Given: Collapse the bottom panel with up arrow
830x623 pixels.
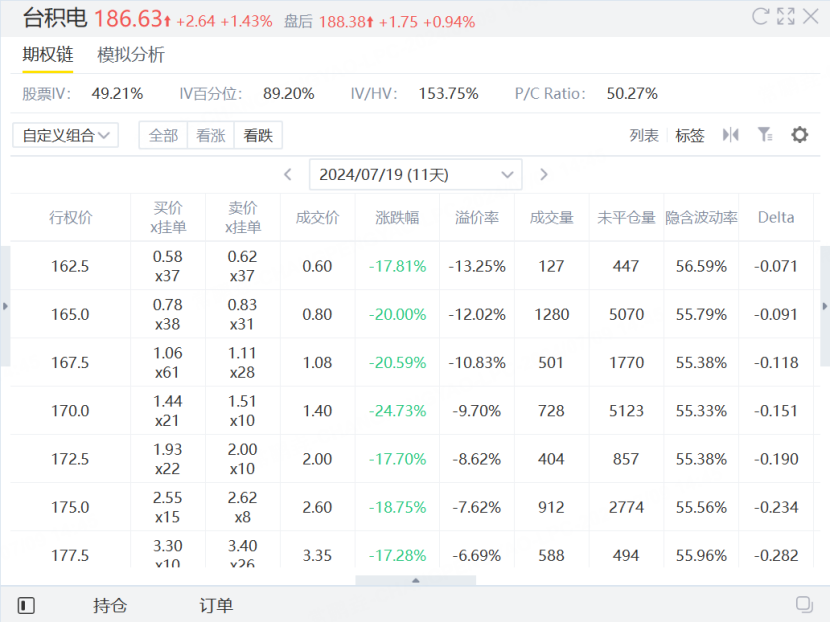Looking at the screenshot, I should click(416, 581).
